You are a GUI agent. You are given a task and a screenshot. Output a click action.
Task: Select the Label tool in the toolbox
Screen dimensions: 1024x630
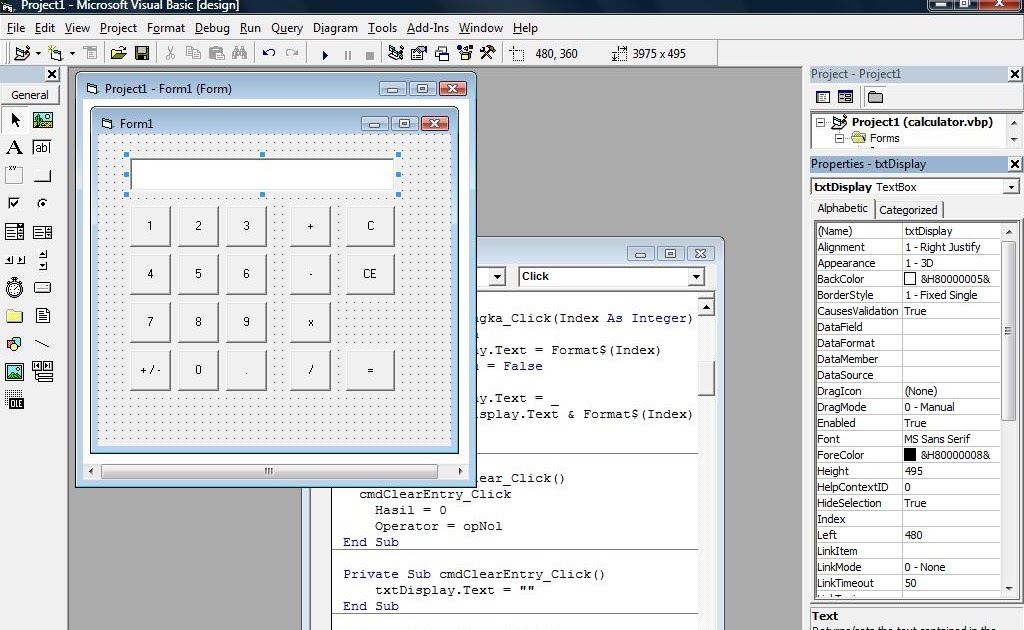point(14,147)
